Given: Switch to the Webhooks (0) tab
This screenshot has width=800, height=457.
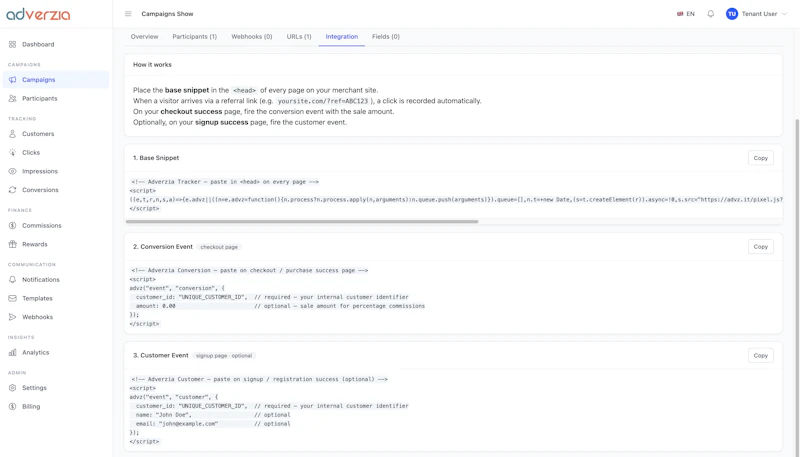Looking at the screenshot, I should pos(252,37).
